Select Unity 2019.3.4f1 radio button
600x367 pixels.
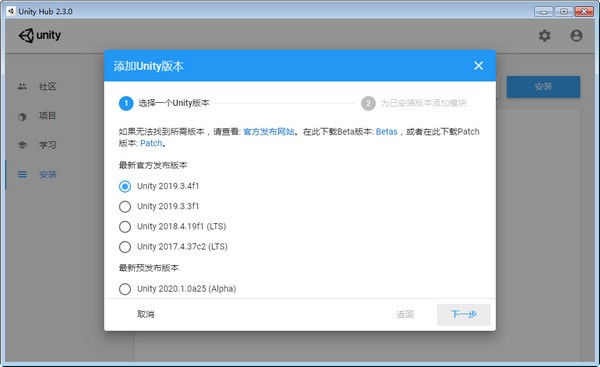point(125,186)
